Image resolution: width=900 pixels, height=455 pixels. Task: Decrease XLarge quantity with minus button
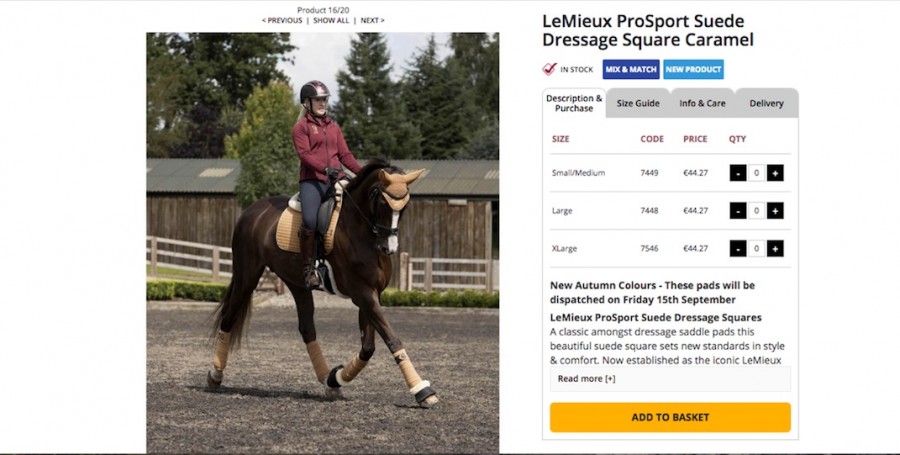[x=738, y=248]
